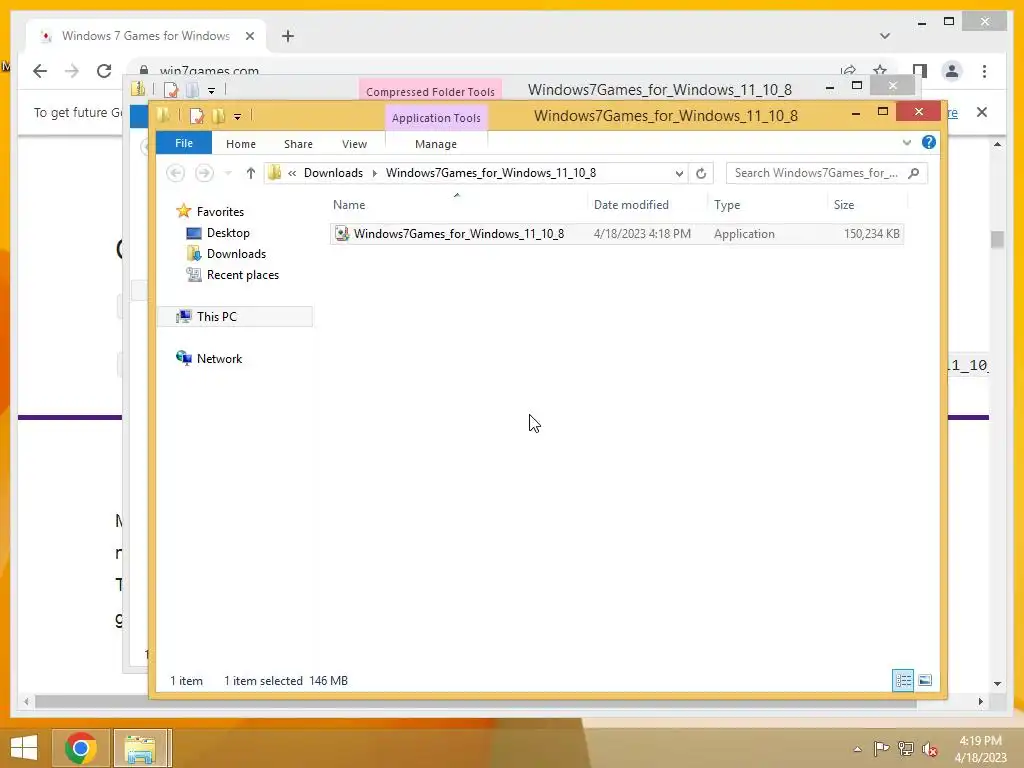Image resolution: width=1024 pixels, height=768 pixels.
Task: Click the Chrome page horizontal scrollbar
Action: (x=475, y=701)
